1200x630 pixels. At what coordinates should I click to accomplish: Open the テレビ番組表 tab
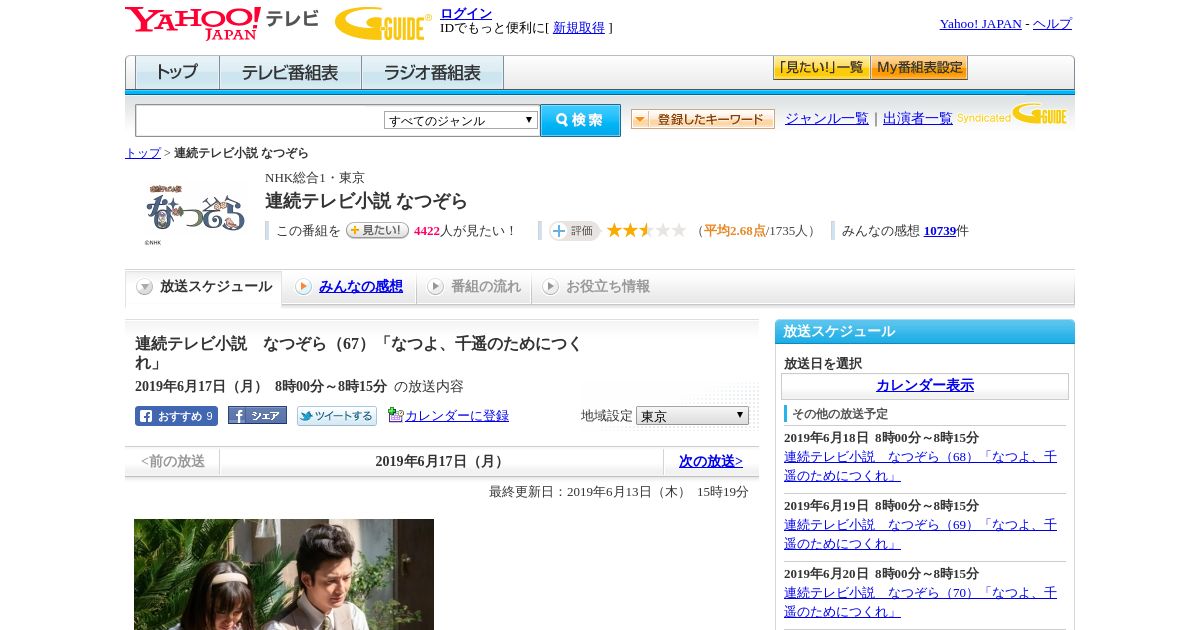[290, 73]
